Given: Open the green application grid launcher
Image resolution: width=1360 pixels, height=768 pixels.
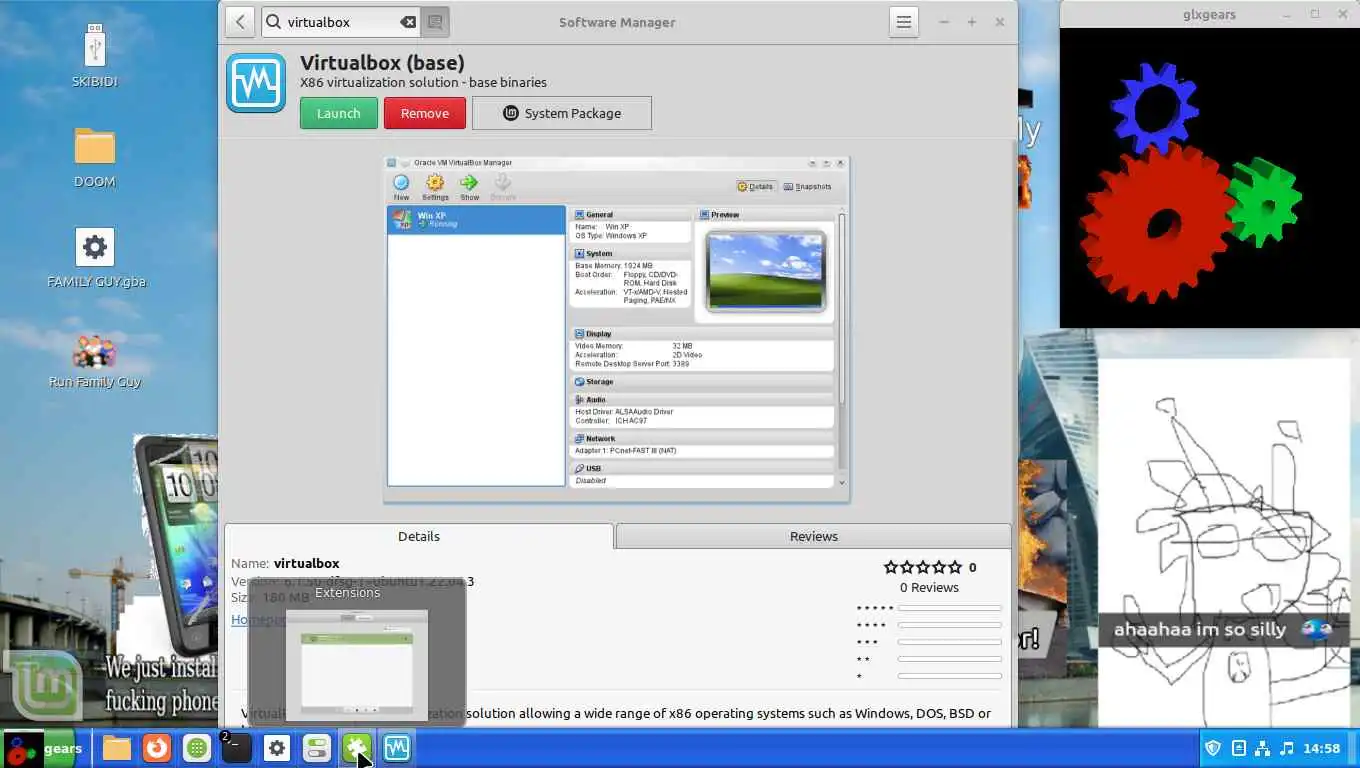Looking at the screenshot, I should pyautogui.click(x=197, y=748).
